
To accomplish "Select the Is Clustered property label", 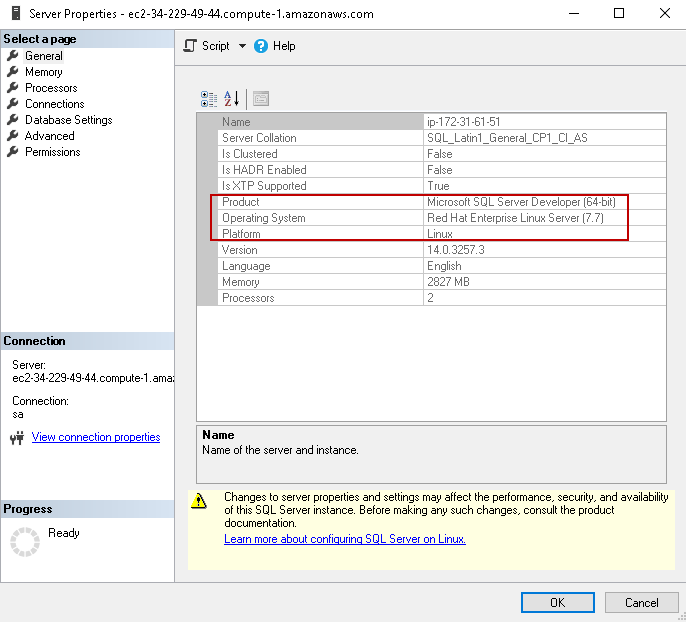I will [249, 154].
